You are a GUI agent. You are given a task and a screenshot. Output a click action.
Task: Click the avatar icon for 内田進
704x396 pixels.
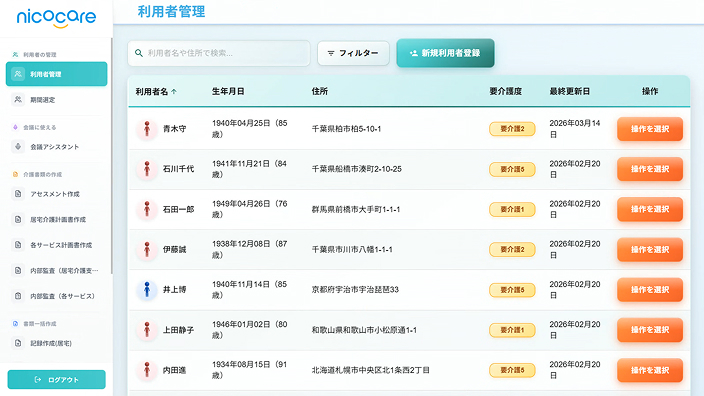click(147, 370)
